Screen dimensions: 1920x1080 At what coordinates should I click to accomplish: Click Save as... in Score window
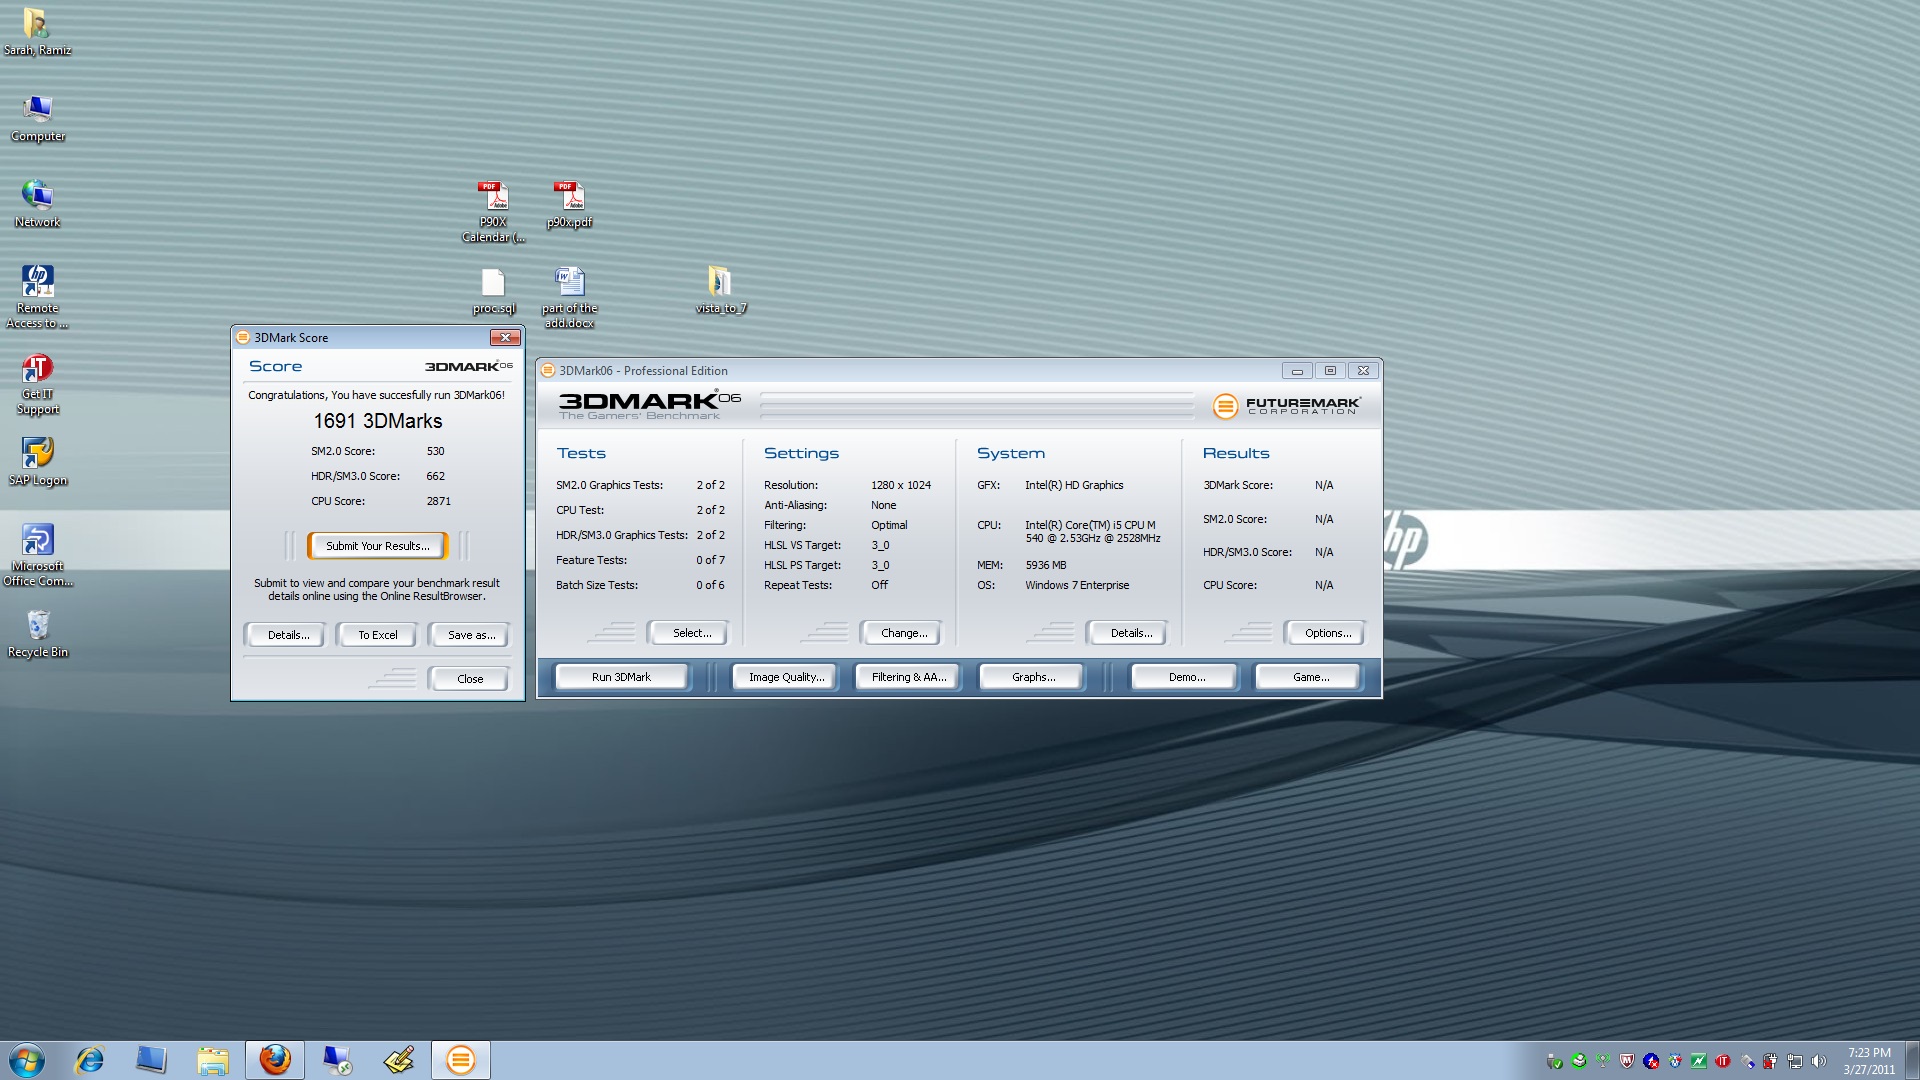[x=471, y=635]
